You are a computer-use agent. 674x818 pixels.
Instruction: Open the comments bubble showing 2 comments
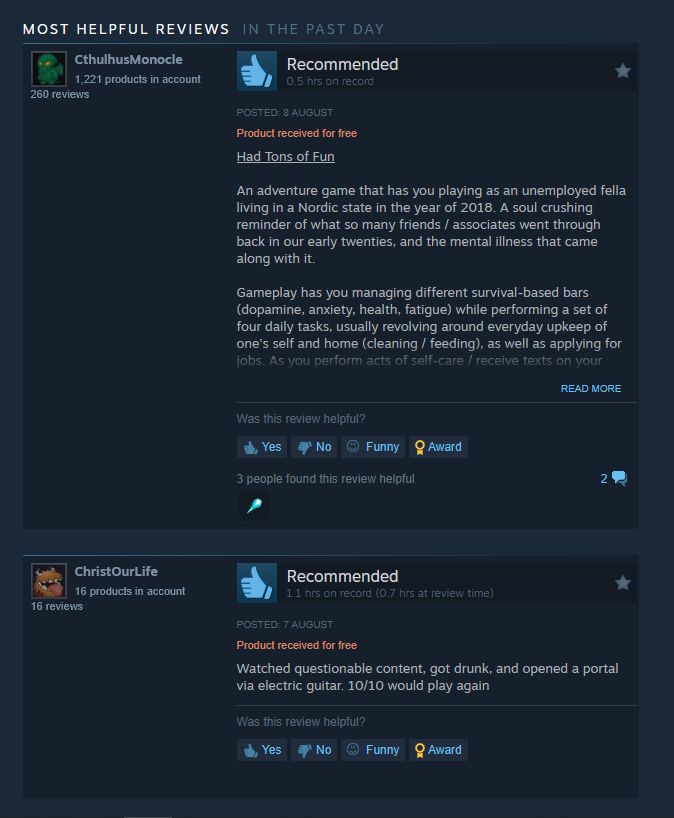pos(613,478)
